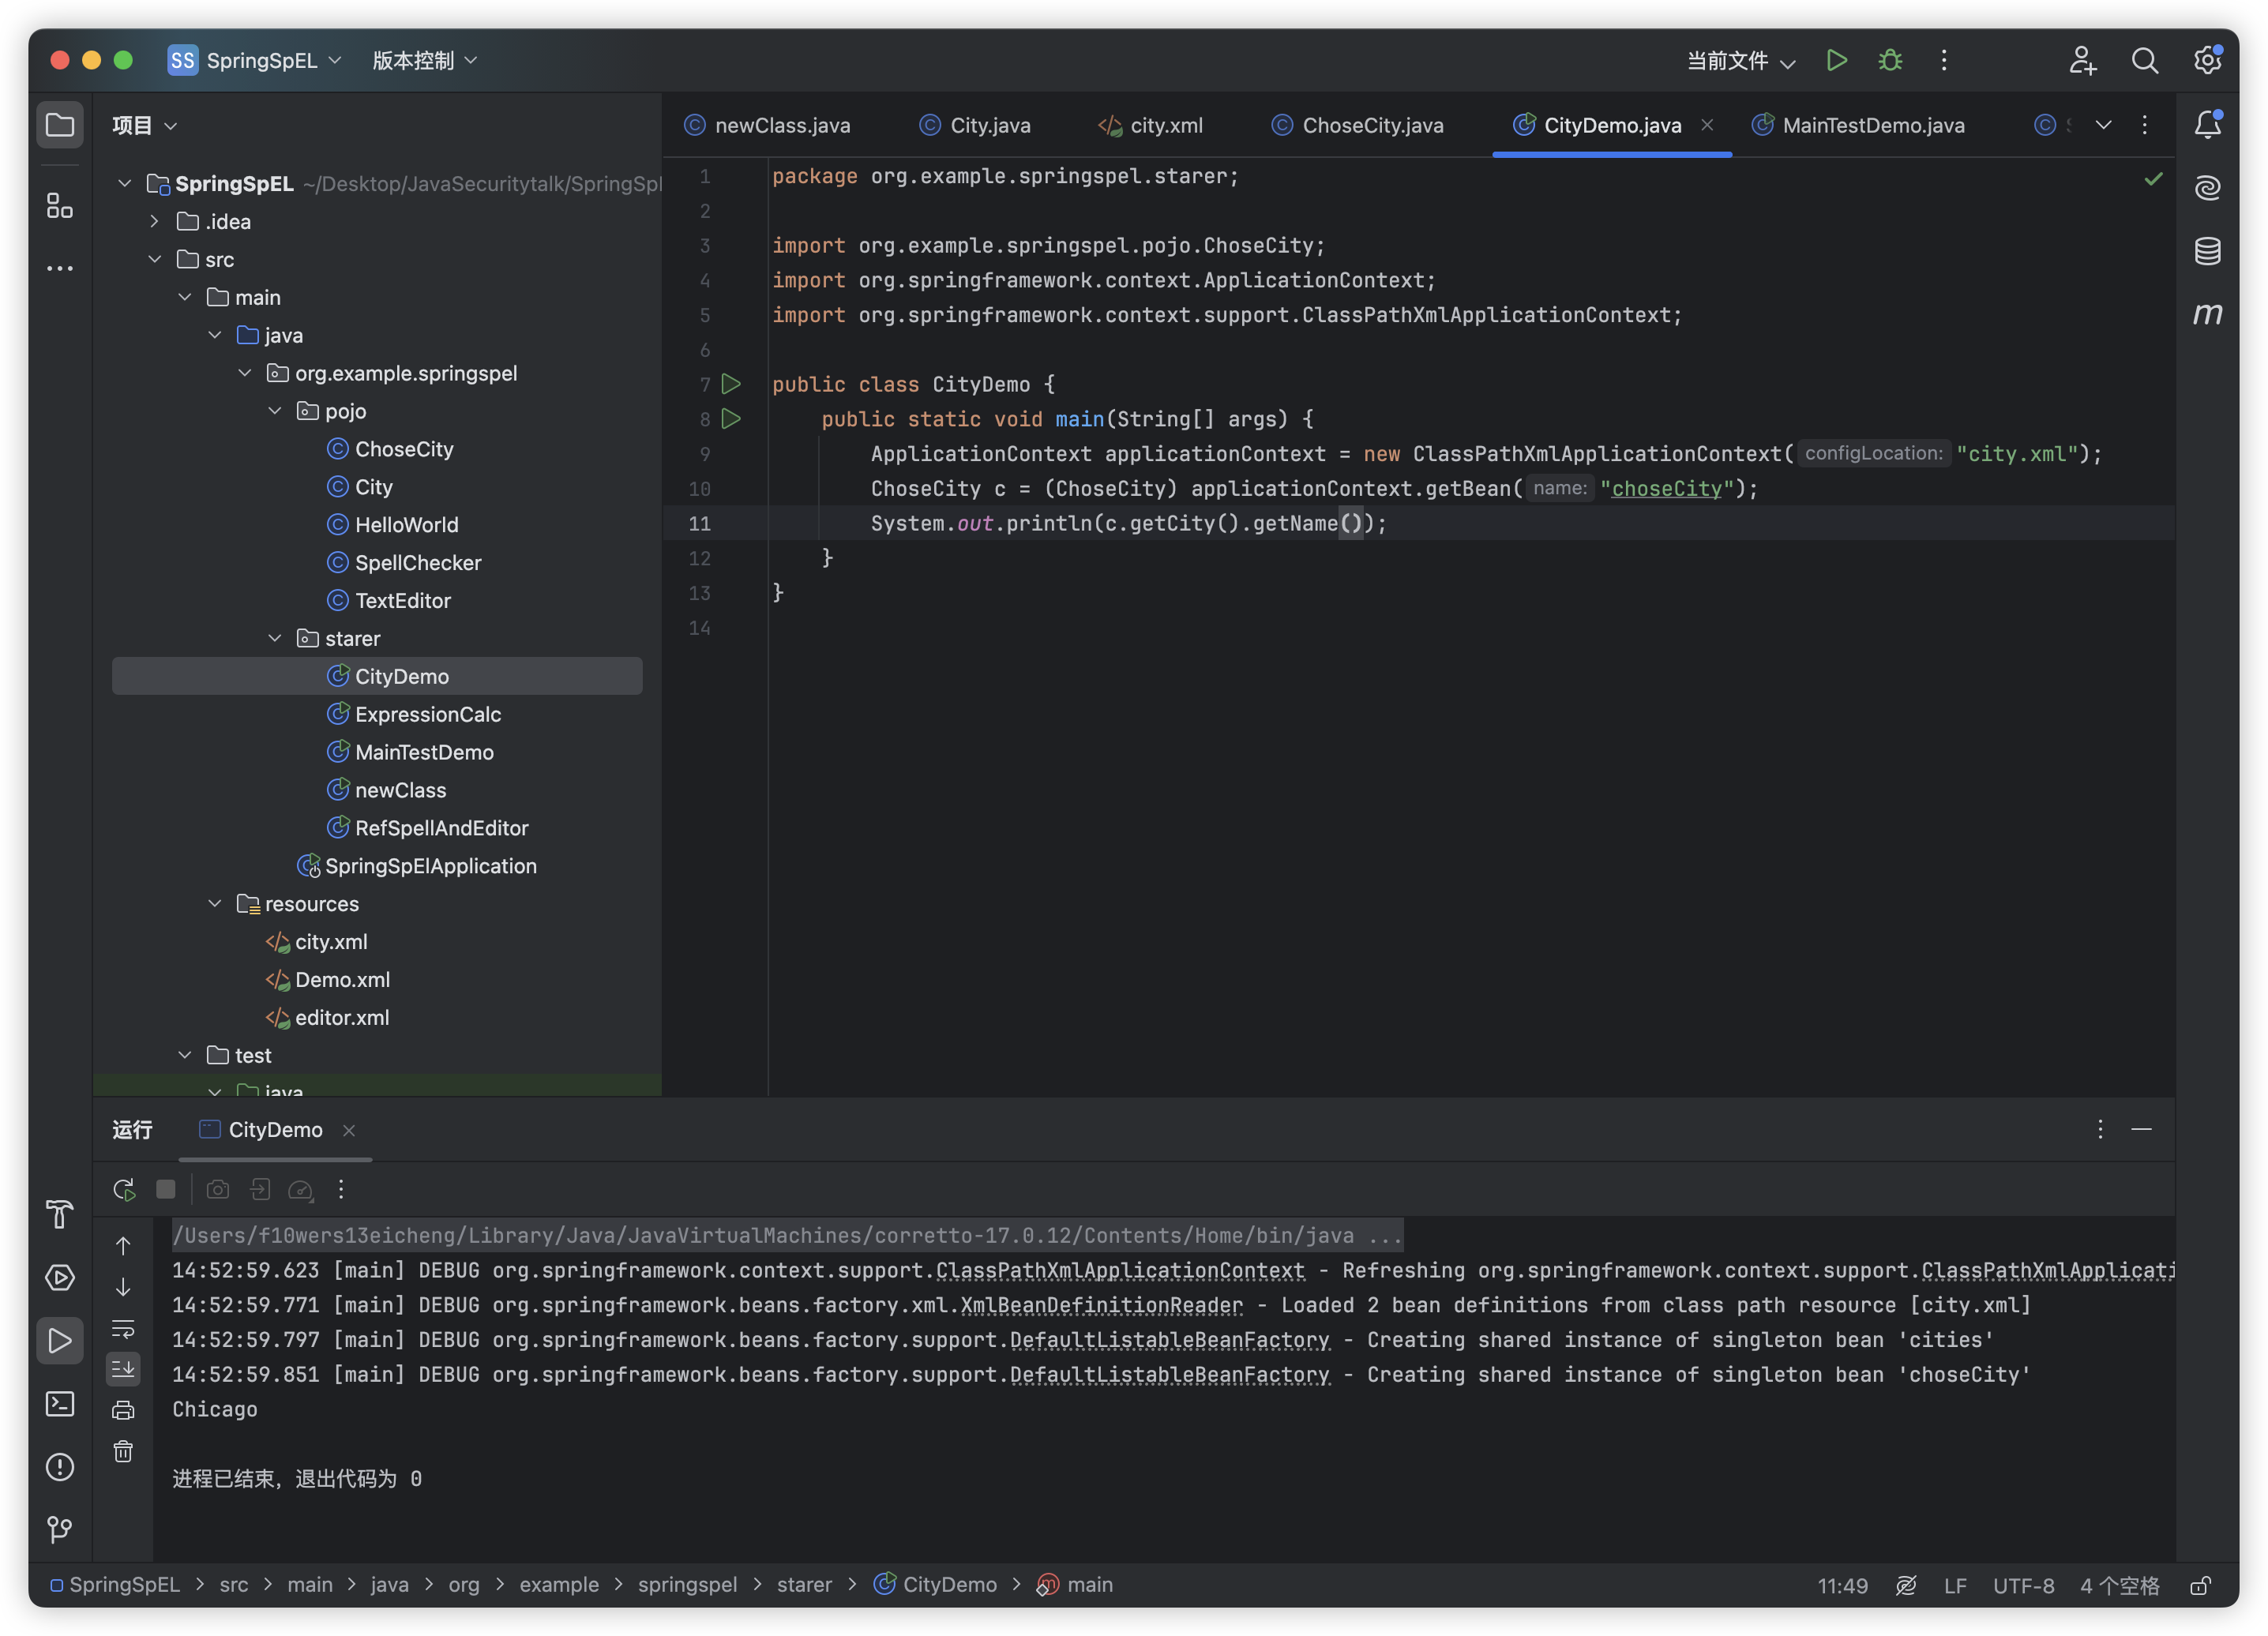Open the Problems tool window icon

[60, 1467]
